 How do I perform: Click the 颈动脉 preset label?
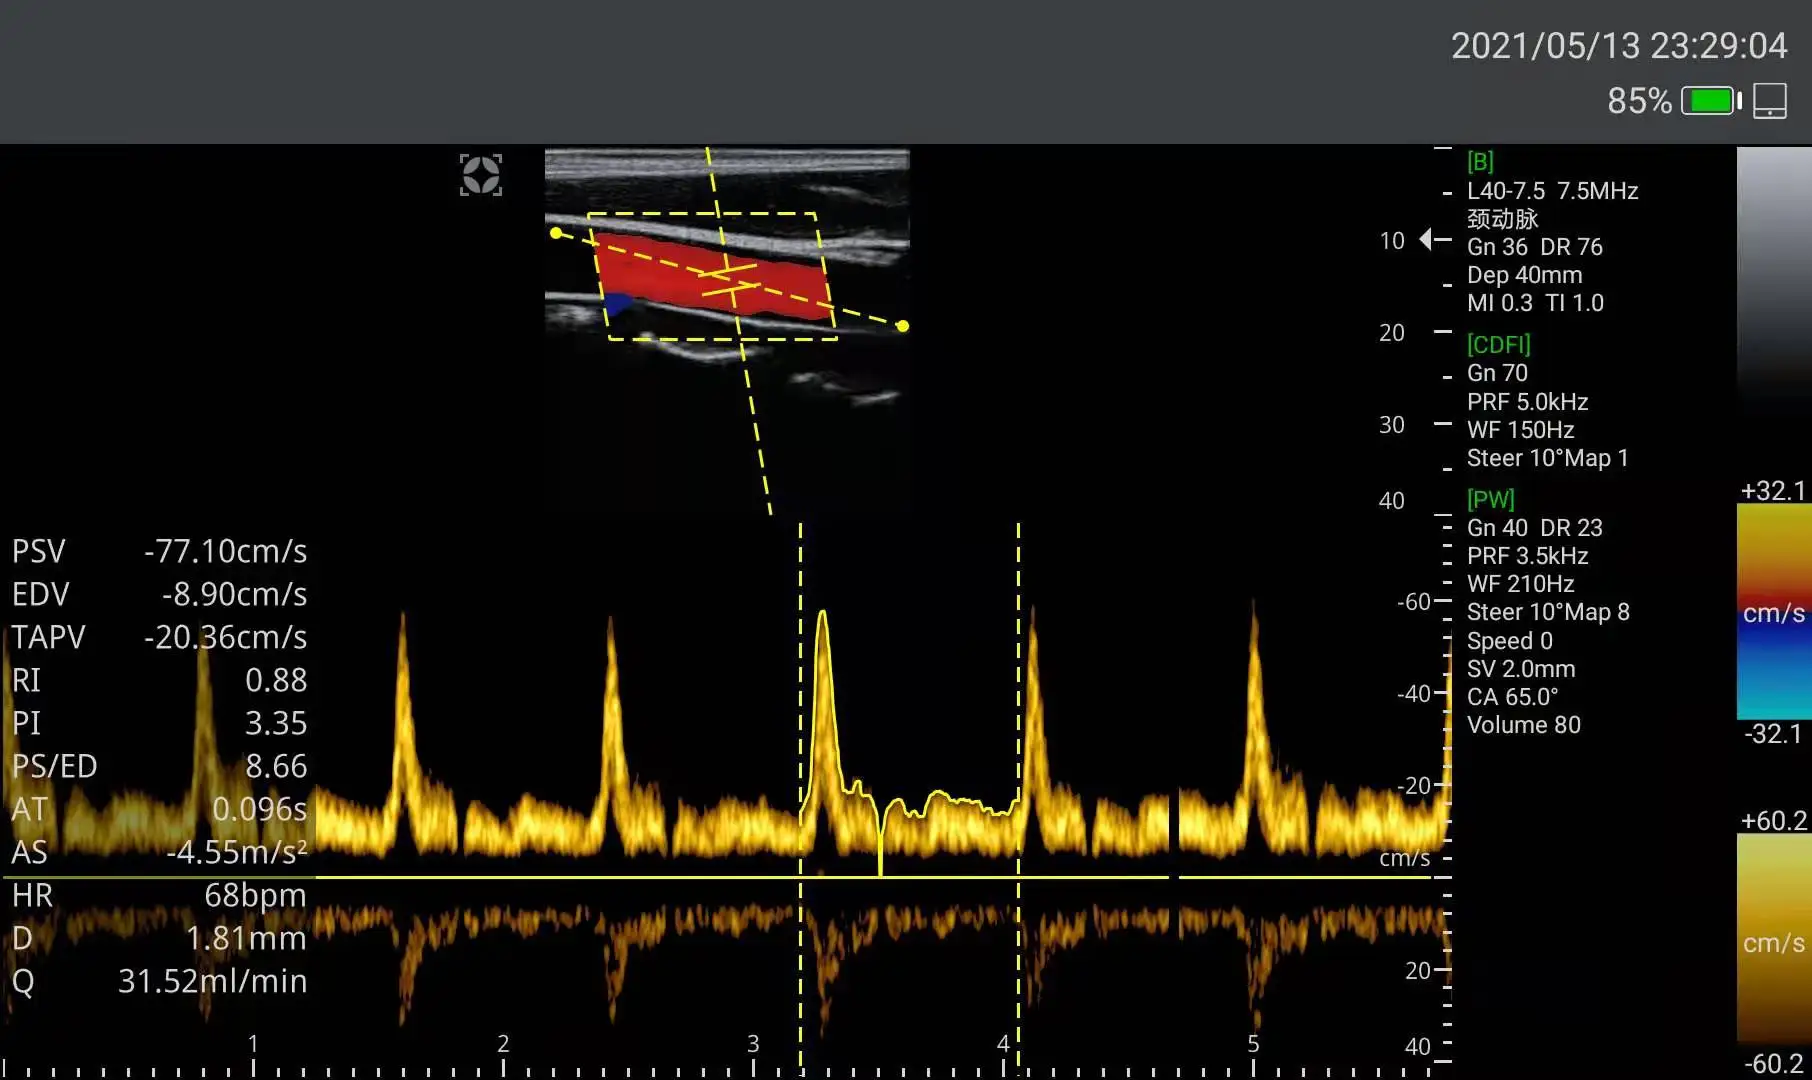(x=1502, y=219)
